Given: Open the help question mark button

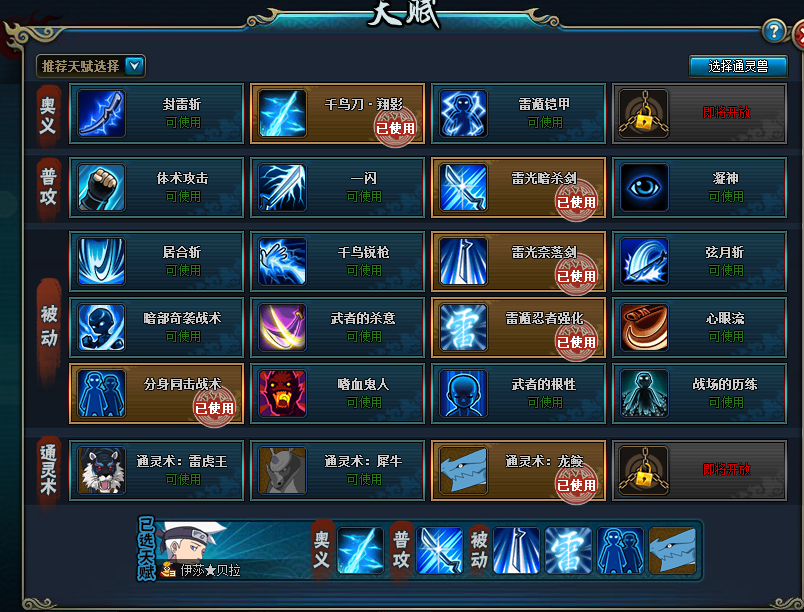Looking at the screenshot, I should (x=774, y=31).
